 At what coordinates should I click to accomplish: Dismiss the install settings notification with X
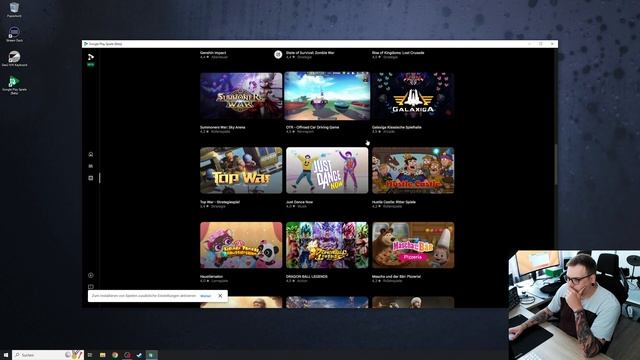pyautogui.click(x=220, y=296)
